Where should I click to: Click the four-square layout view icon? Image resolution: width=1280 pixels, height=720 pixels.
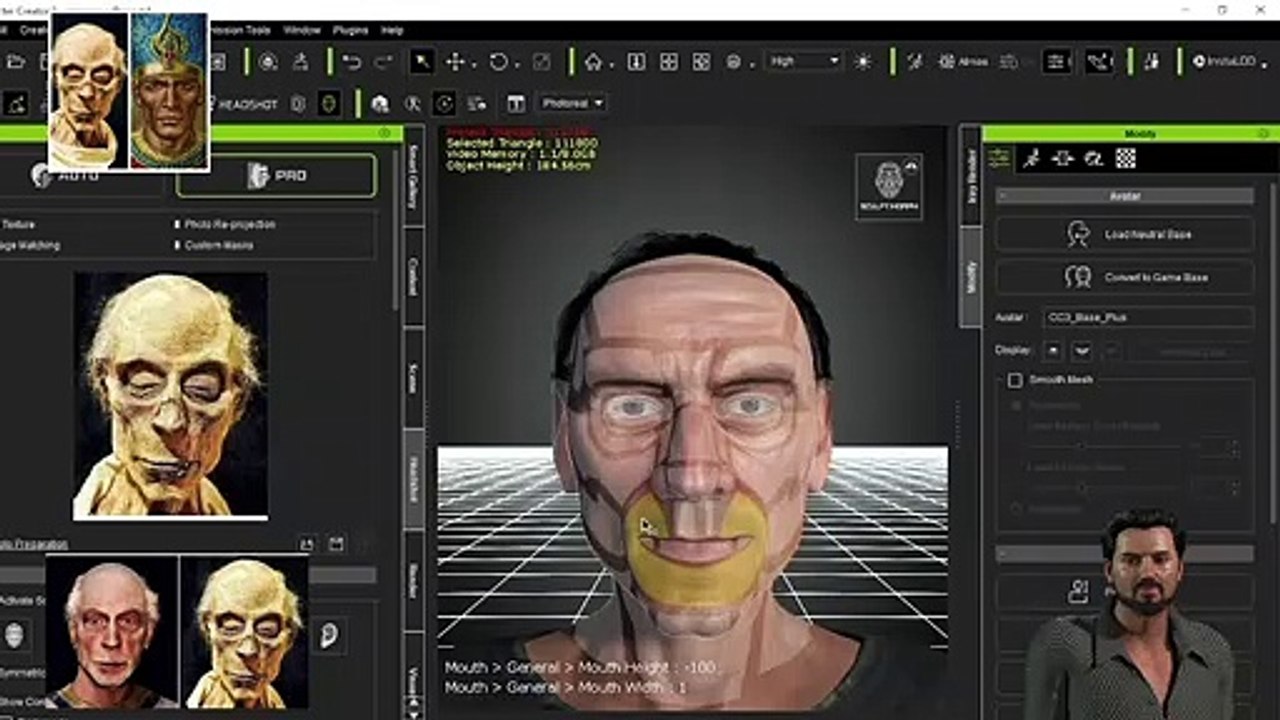669,62
